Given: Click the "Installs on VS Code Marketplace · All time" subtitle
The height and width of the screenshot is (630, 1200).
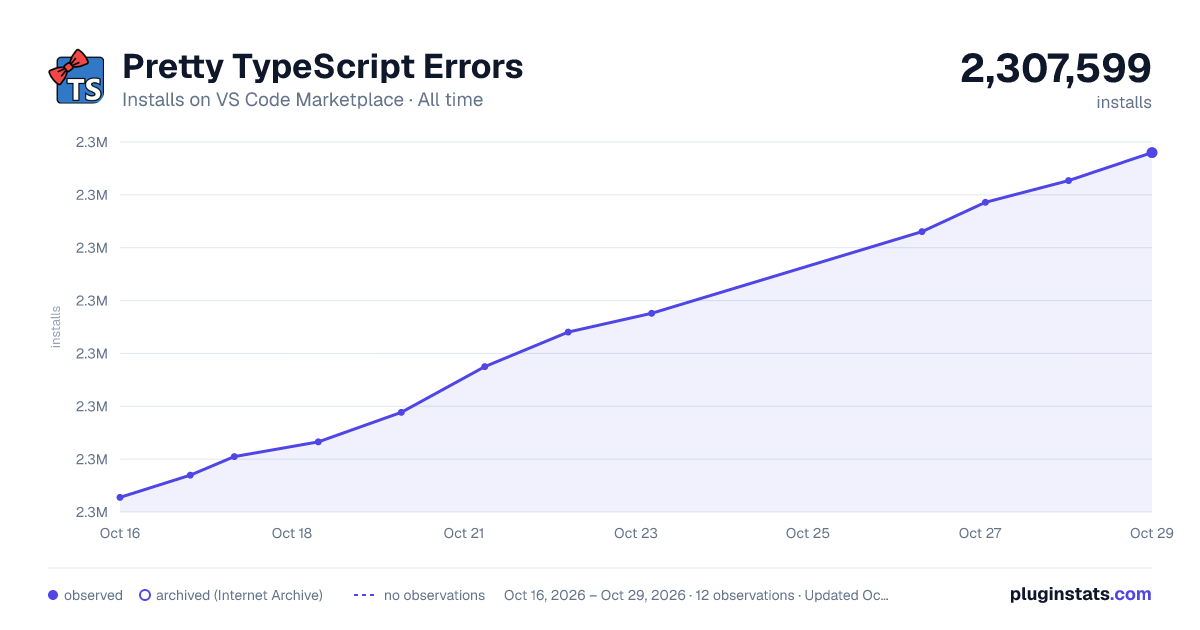Looking at the screenshot, I should point(302,100).
